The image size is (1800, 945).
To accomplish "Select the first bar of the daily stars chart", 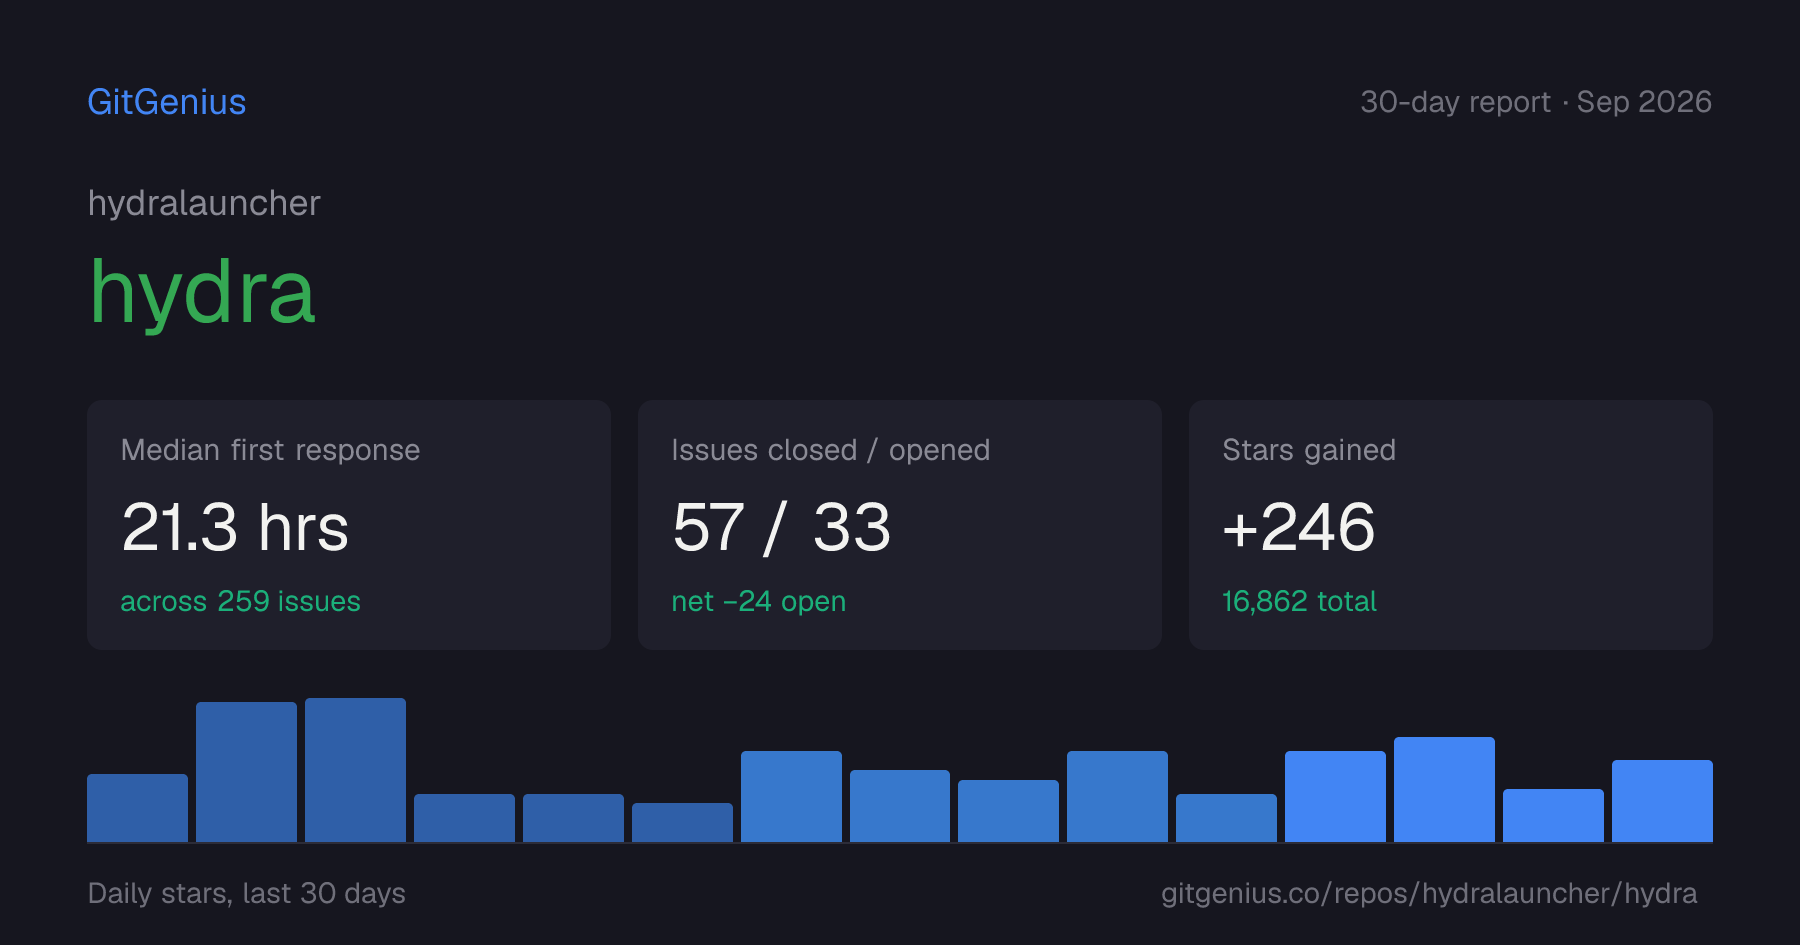I will 137,808.
